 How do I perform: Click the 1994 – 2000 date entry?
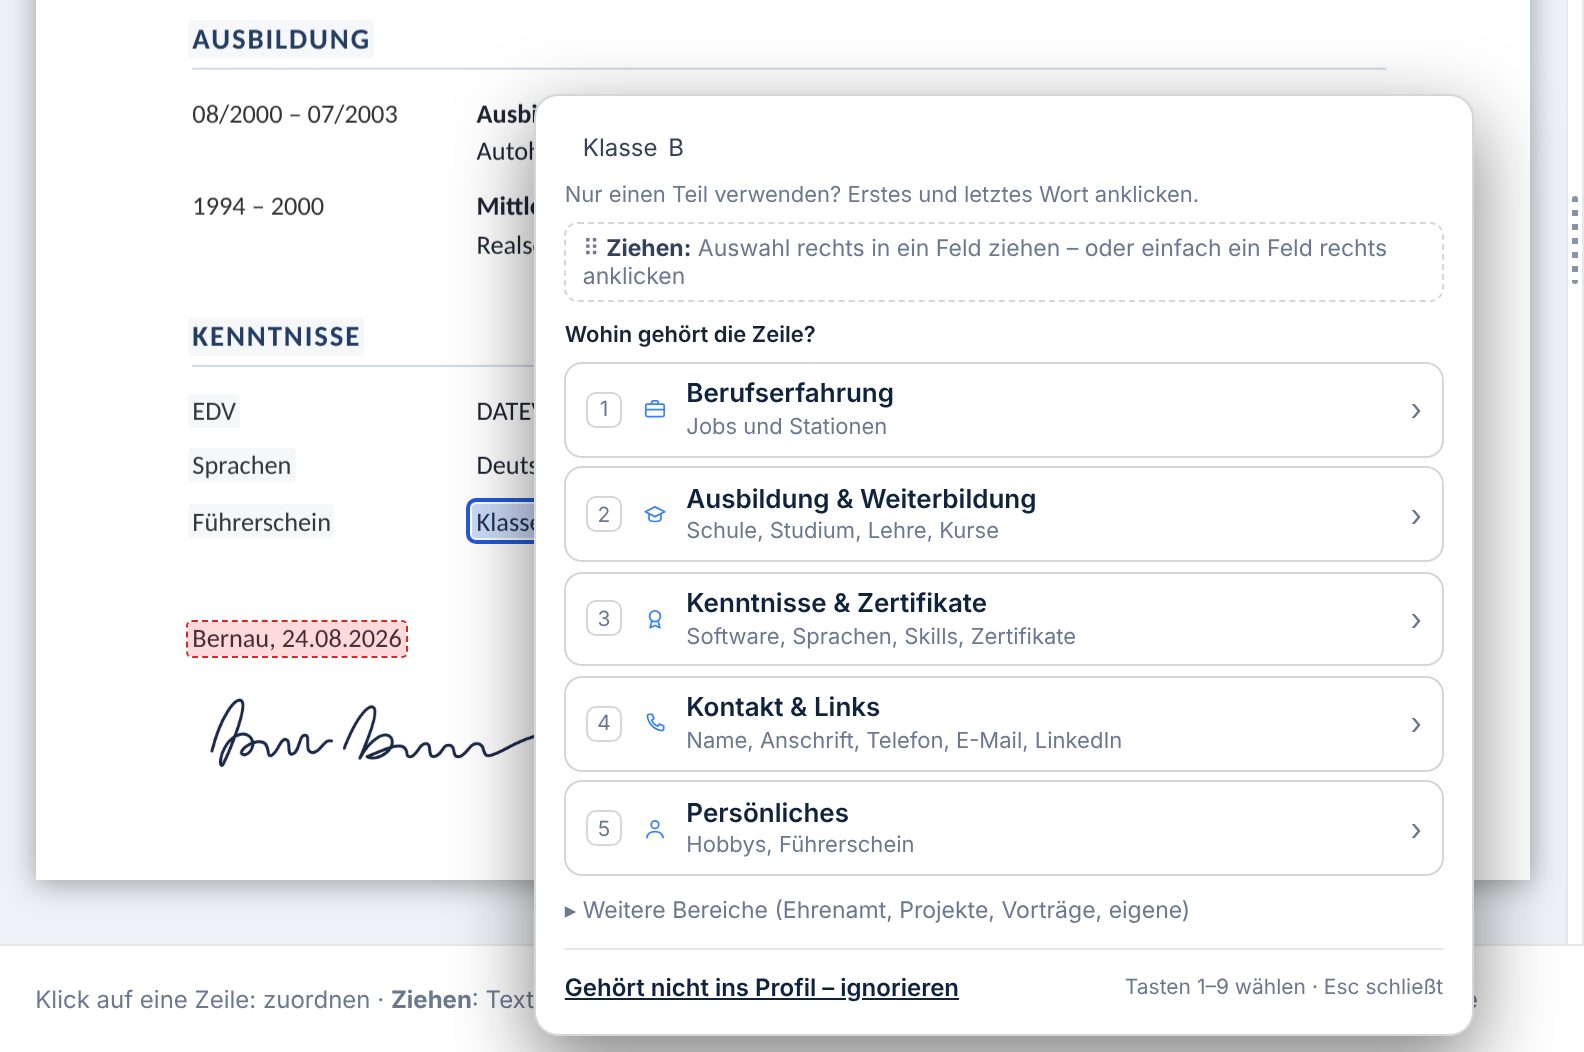pyautogui.click(x=258, y=206)
